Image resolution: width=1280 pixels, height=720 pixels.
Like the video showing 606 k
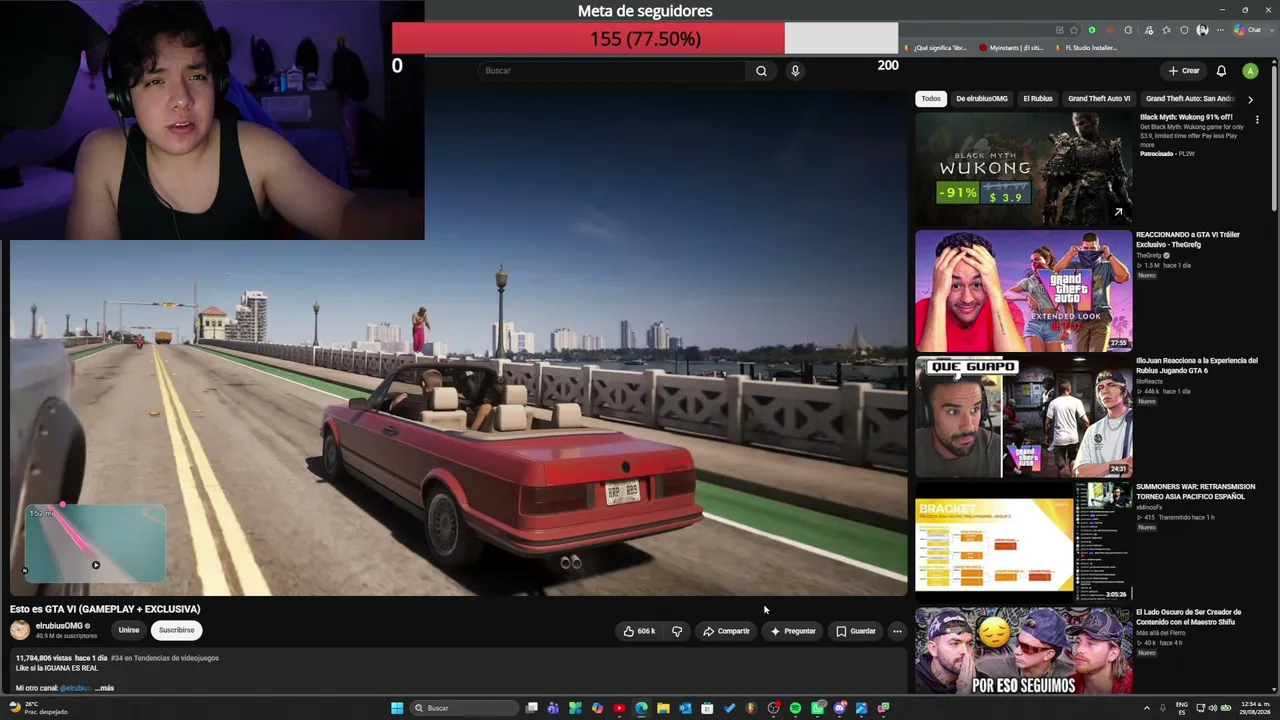[639, 631]
